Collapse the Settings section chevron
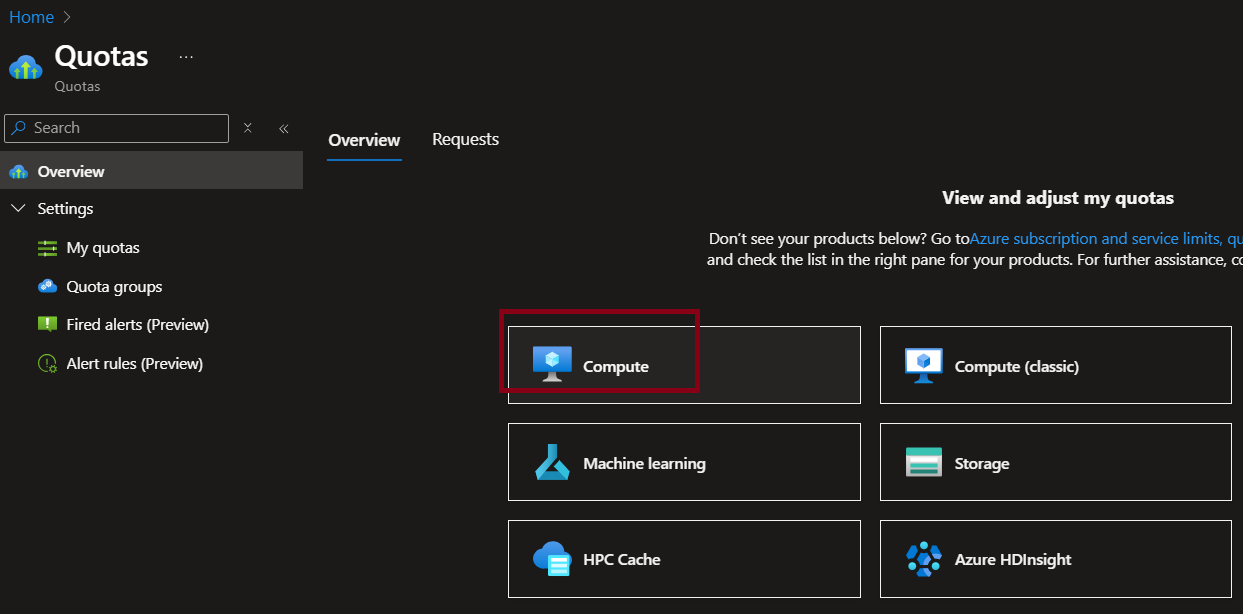The width and height of the screenshot is (1243, 614). tap(18, 209)
